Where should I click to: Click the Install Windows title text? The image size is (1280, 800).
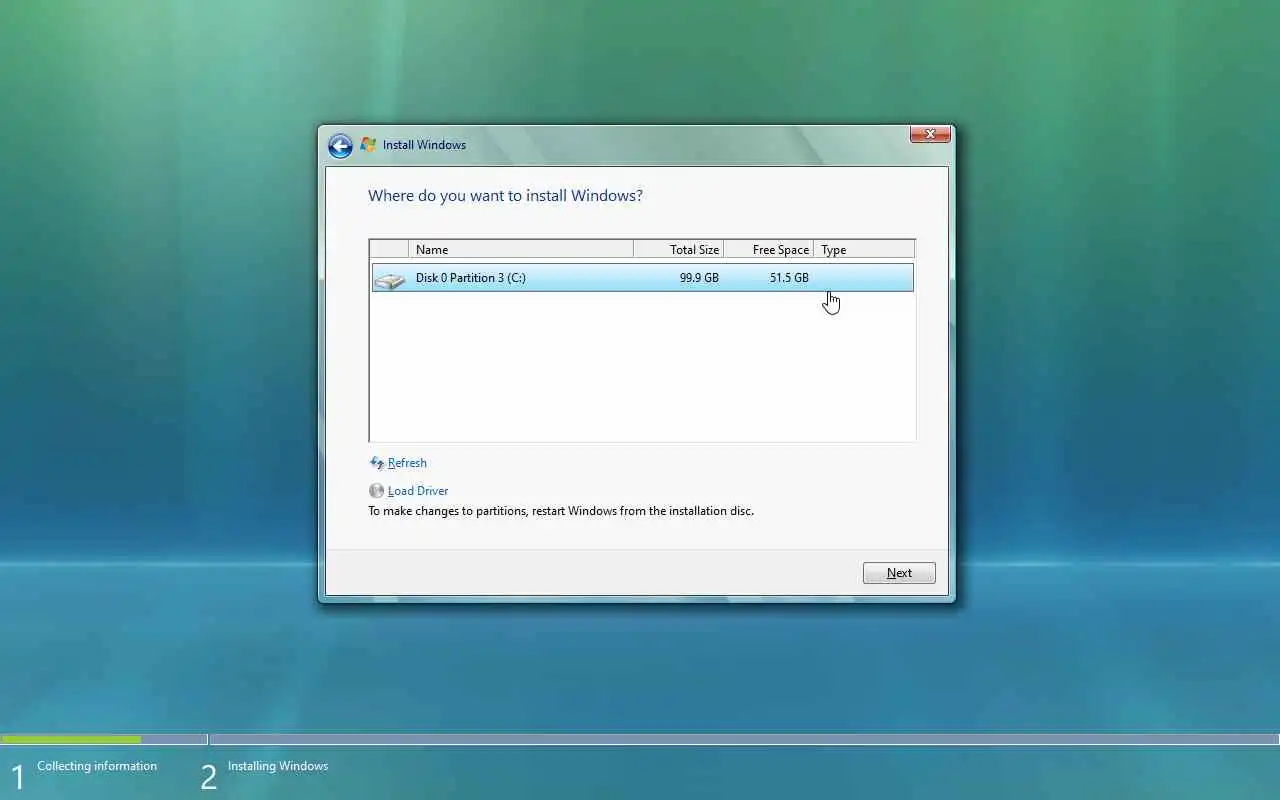pos(424,145)
